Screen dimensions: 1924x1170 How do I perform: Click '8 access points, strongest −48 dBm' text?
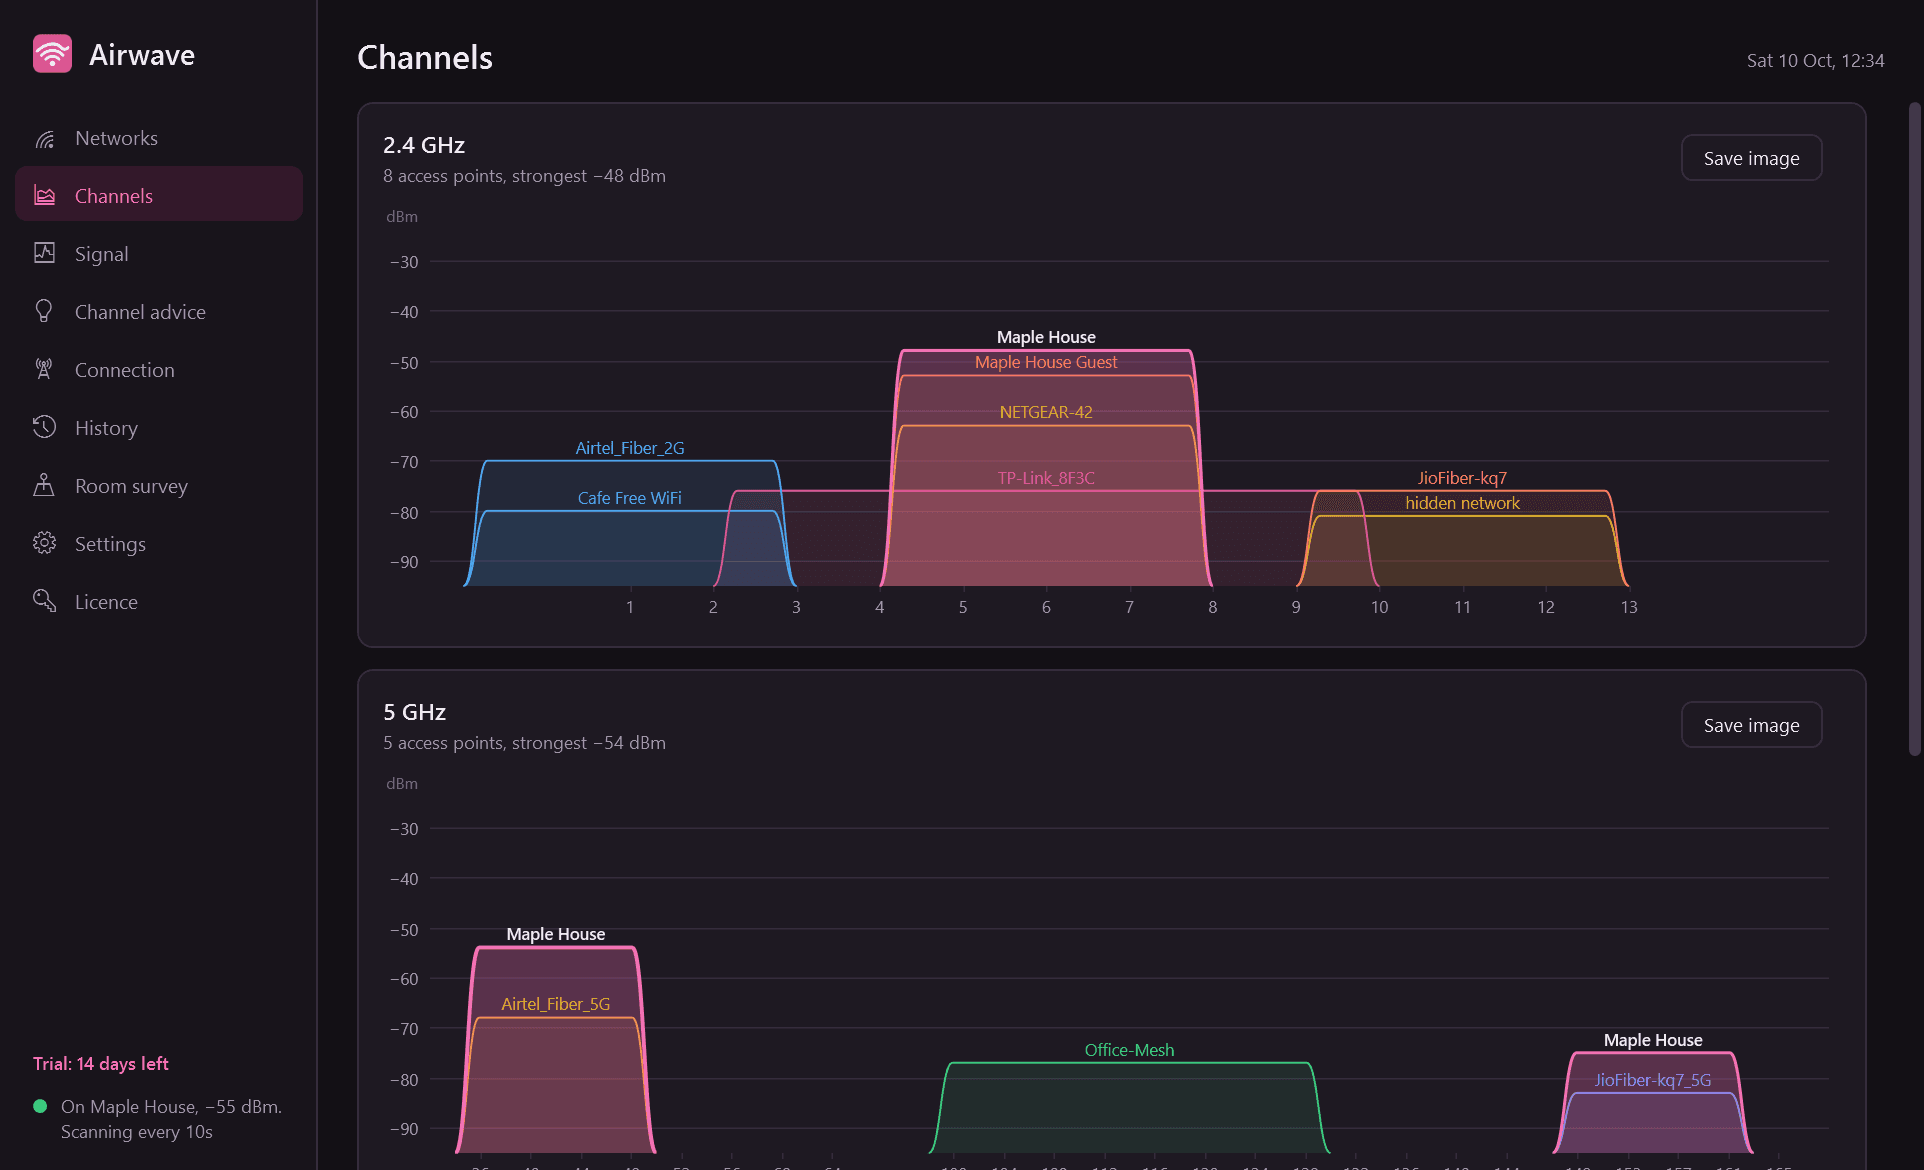pyautogui.click(x=524, y=176)
